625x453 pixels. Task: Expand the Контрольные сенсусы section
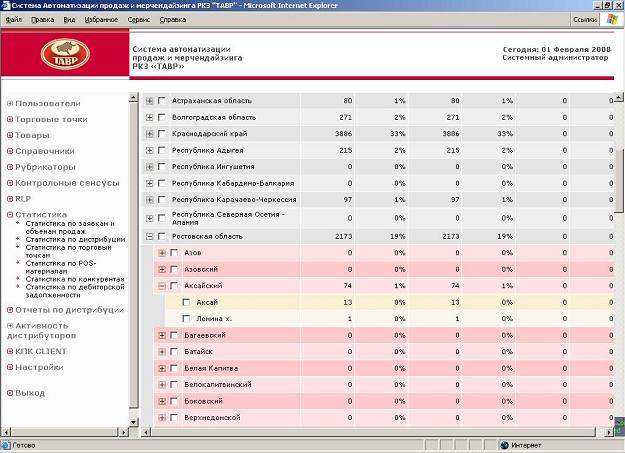point(10,183)
